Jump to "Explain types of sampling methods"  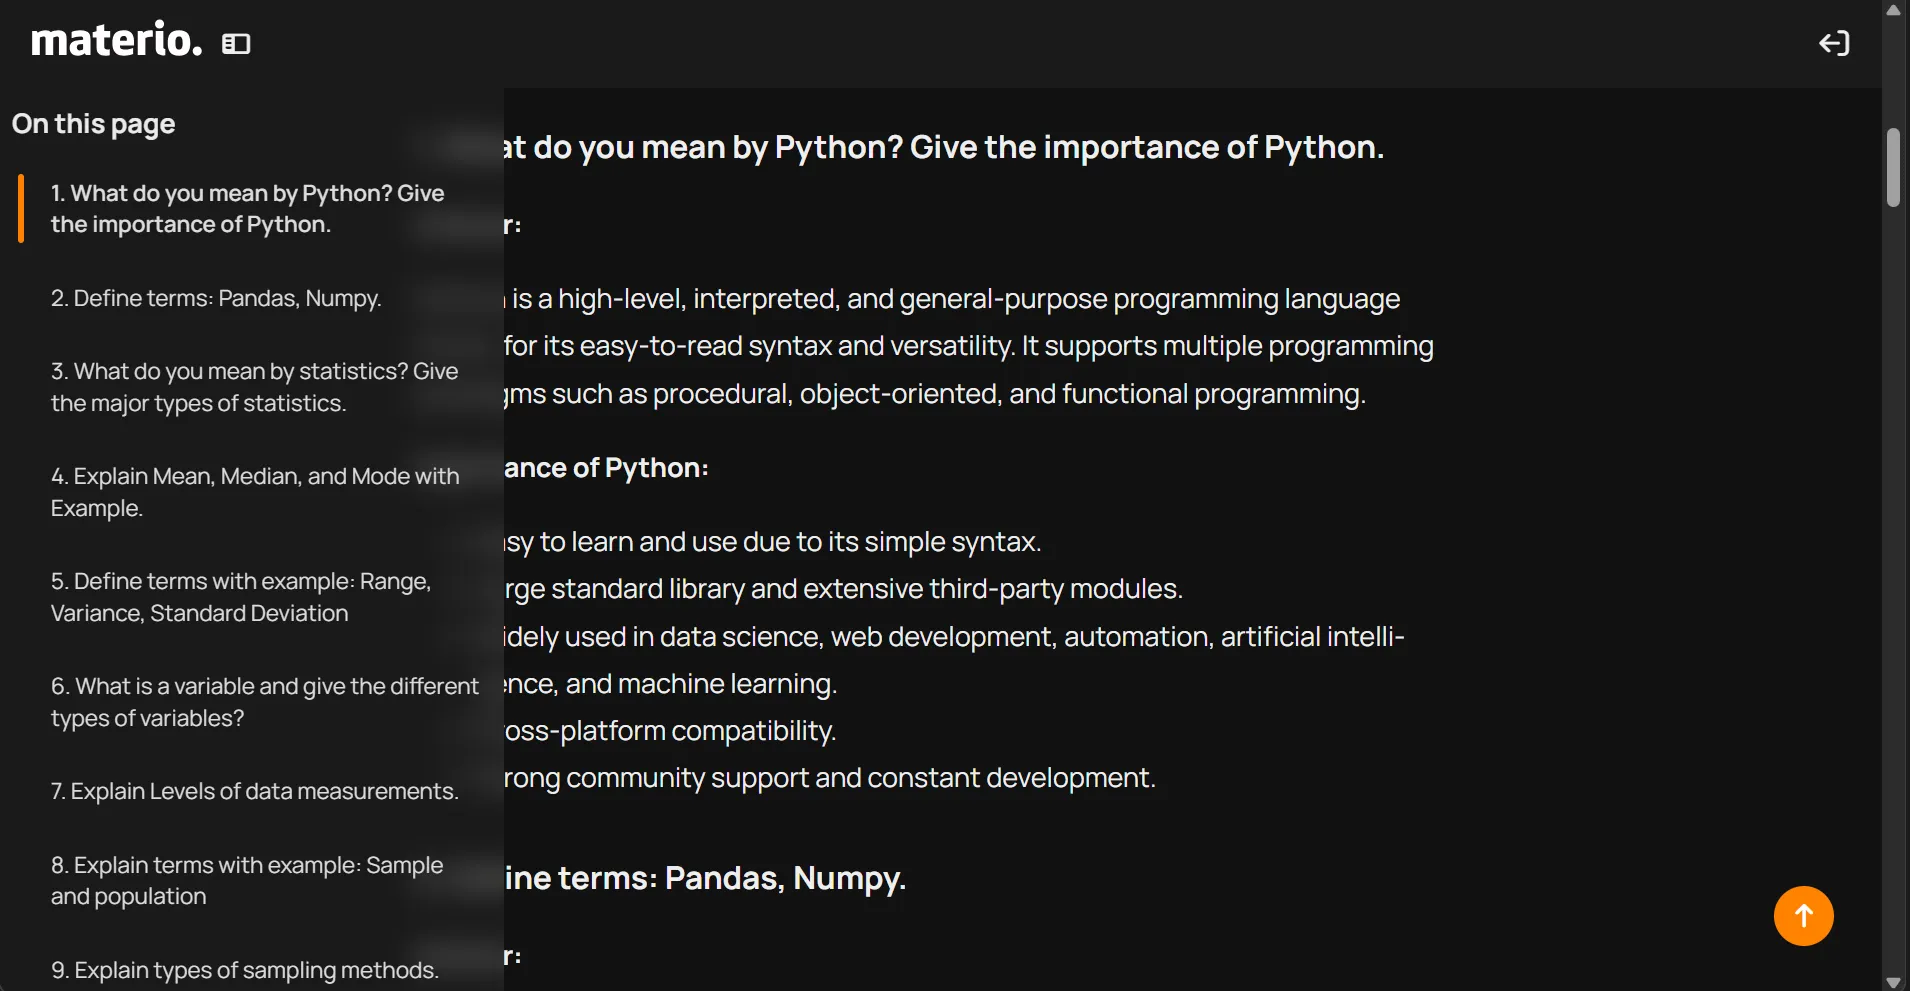point(245,970)
